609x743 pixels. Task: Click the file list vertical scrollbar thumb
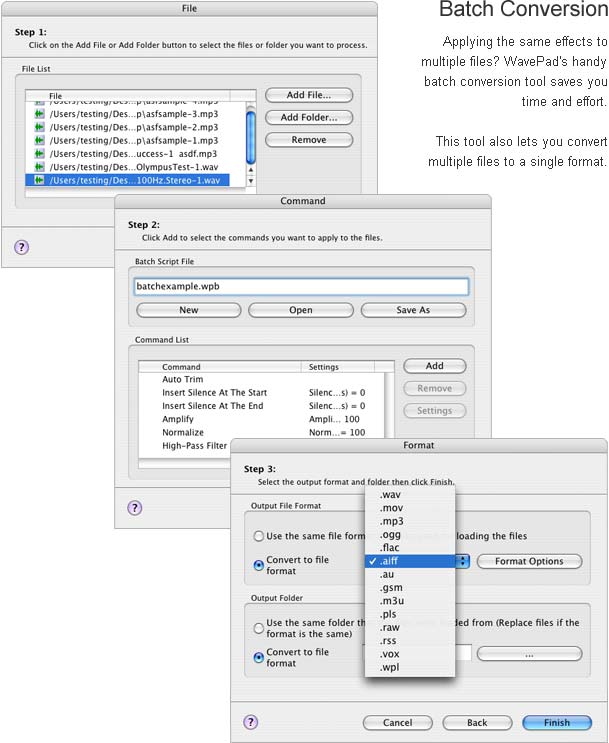pos(251,137)
